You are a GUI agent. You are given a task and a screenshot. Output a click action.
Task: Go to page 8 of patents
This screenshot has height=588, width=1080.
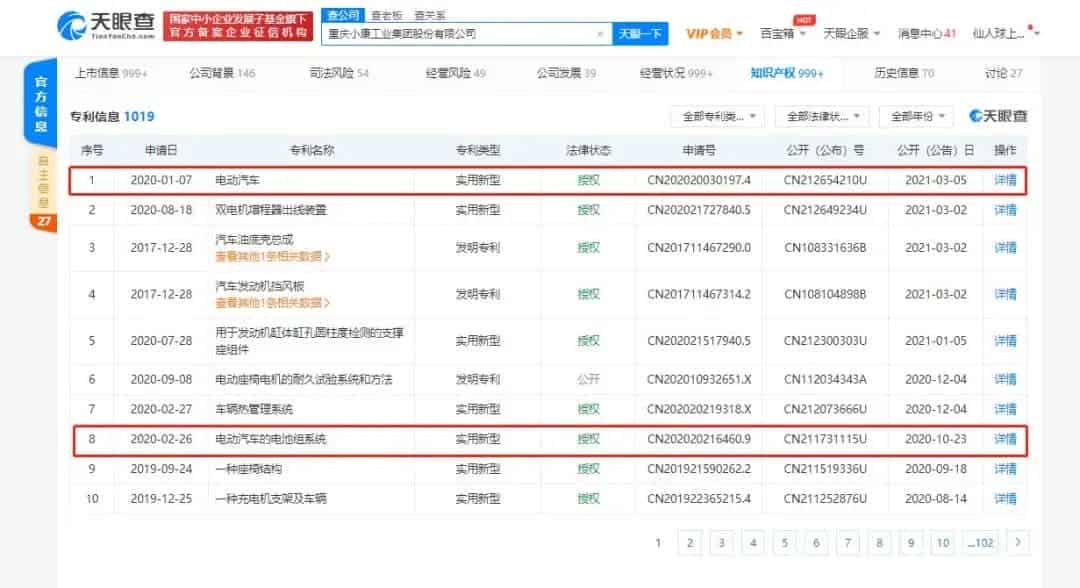tap(880, 543)
